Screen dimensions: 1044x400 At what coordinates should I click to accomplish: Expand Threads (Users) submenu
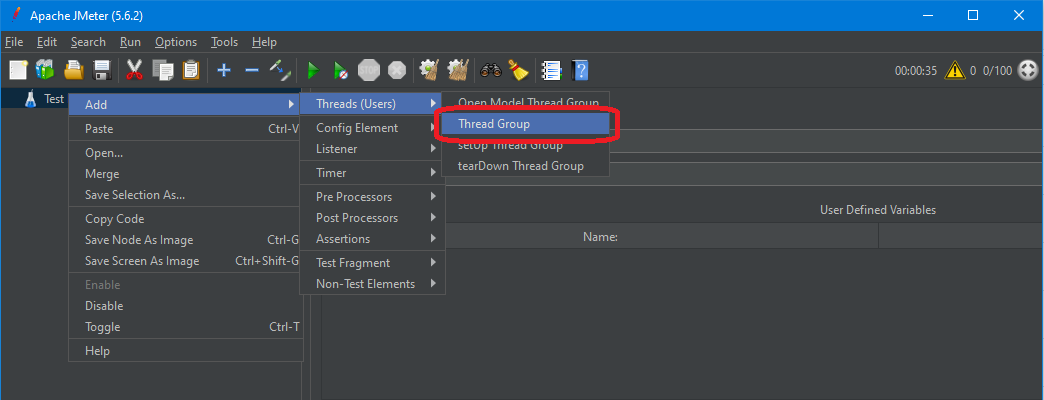point(370,104)
